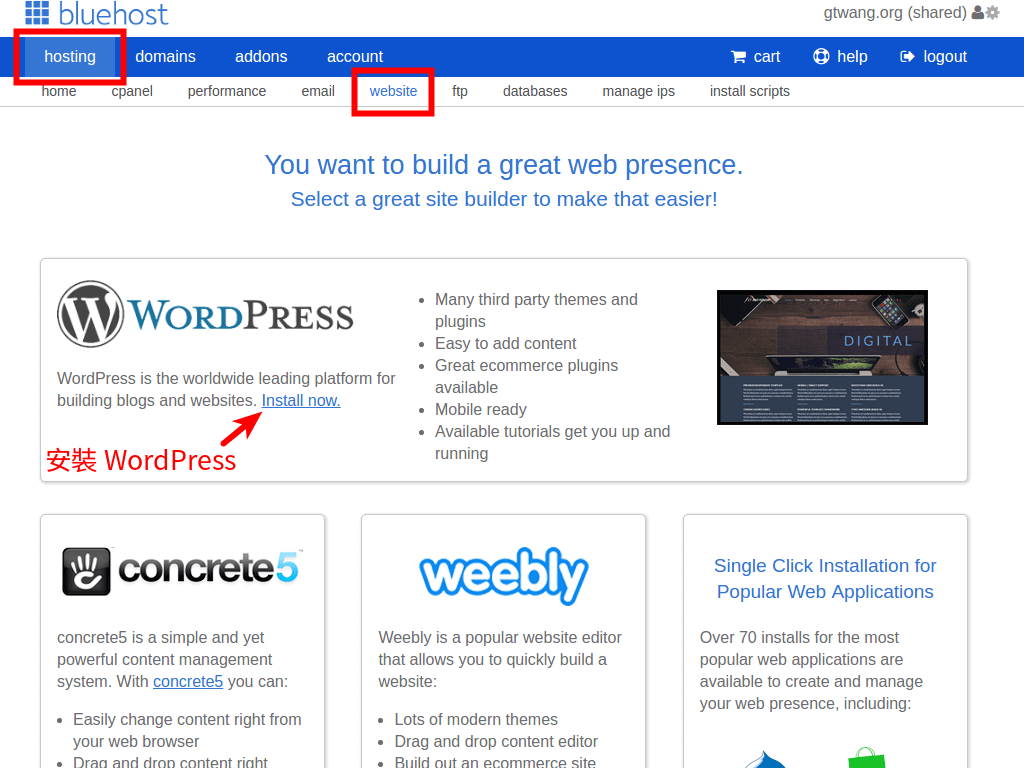This screenshot has height=768, width=1024.
Task: Click the Weebly logo
Action: [x=503, y=575]
